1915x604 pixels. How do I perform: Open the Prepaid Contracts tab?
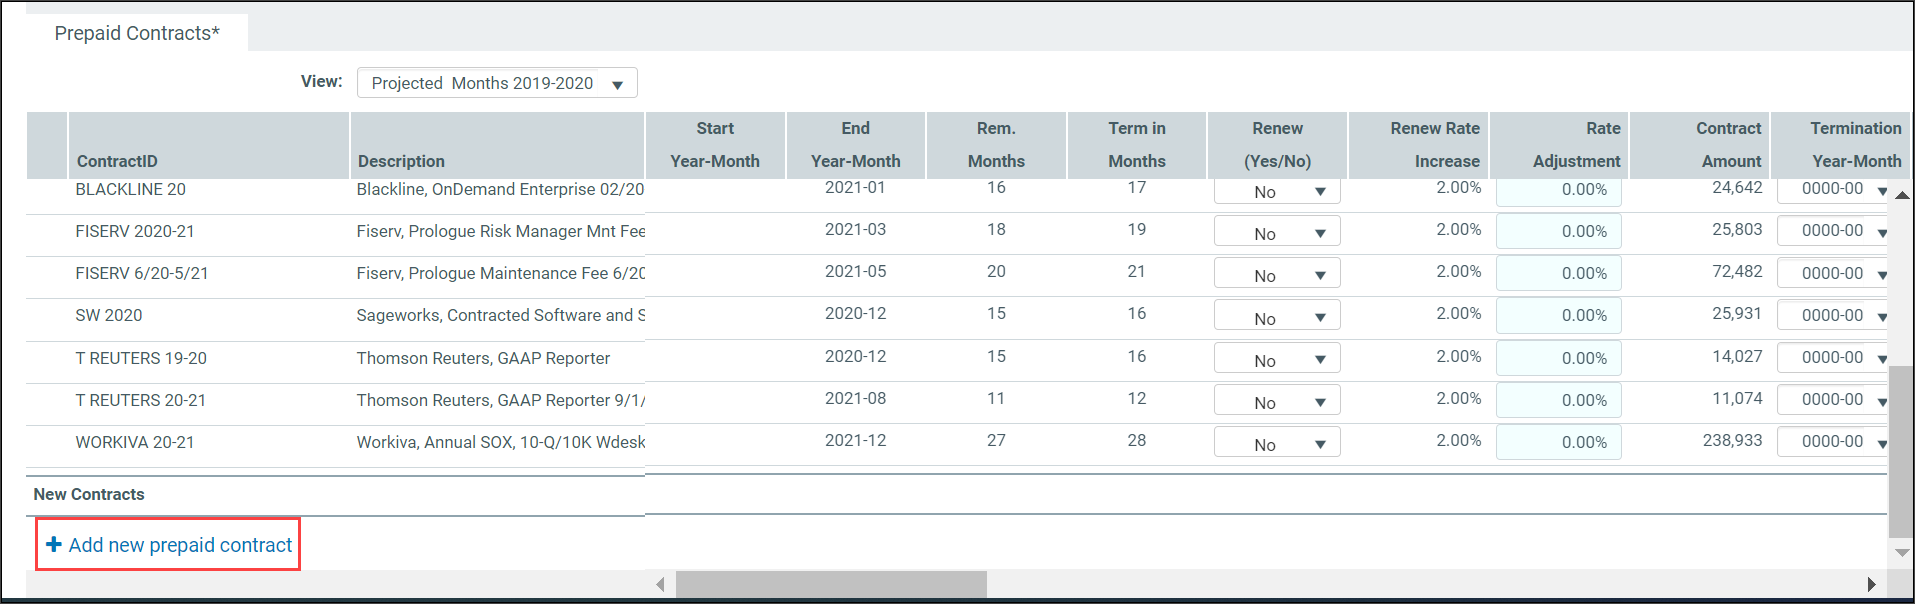pyautogui.click(x=137, y=33)
